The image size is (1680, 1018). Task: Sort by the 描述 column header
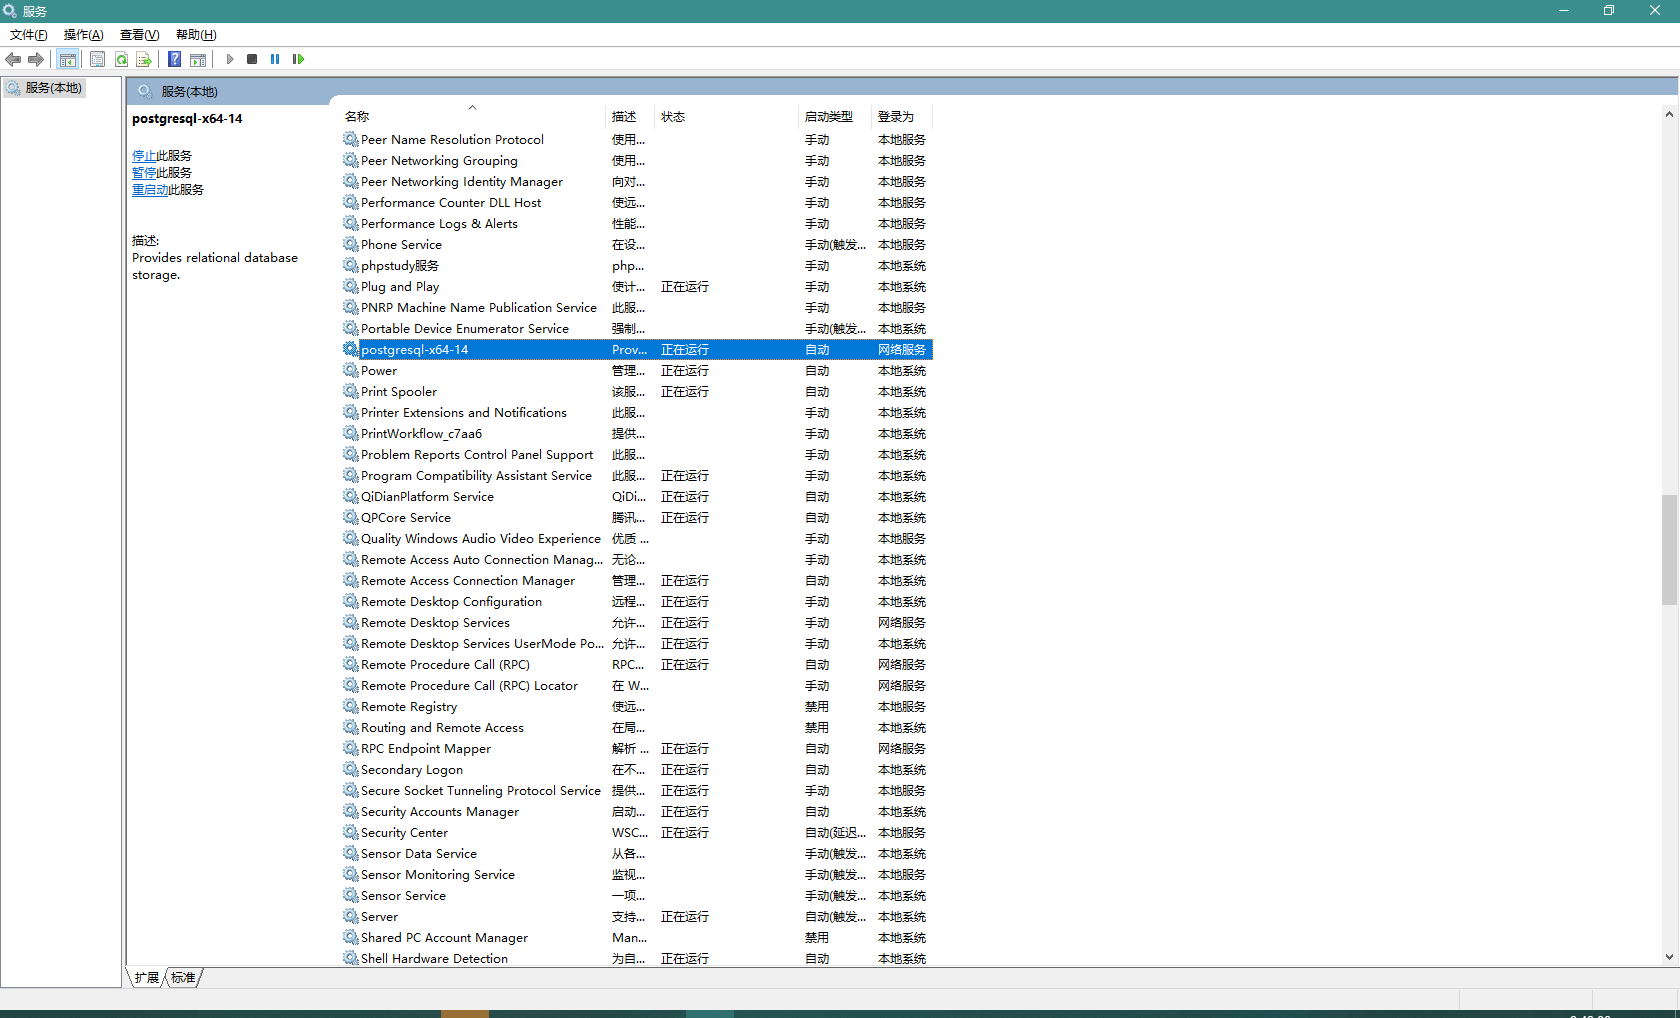631,117
